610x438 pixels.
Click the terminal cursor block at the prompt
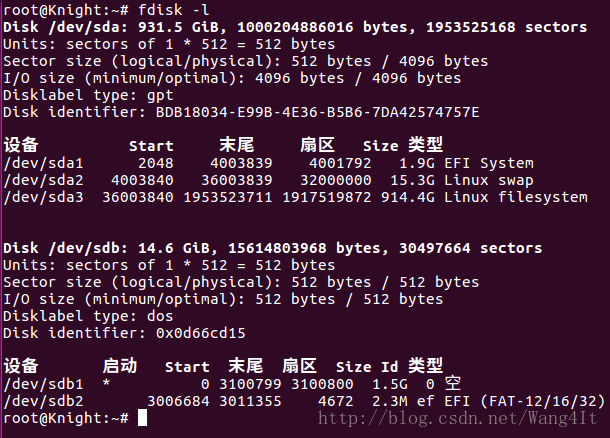(142, 418)
